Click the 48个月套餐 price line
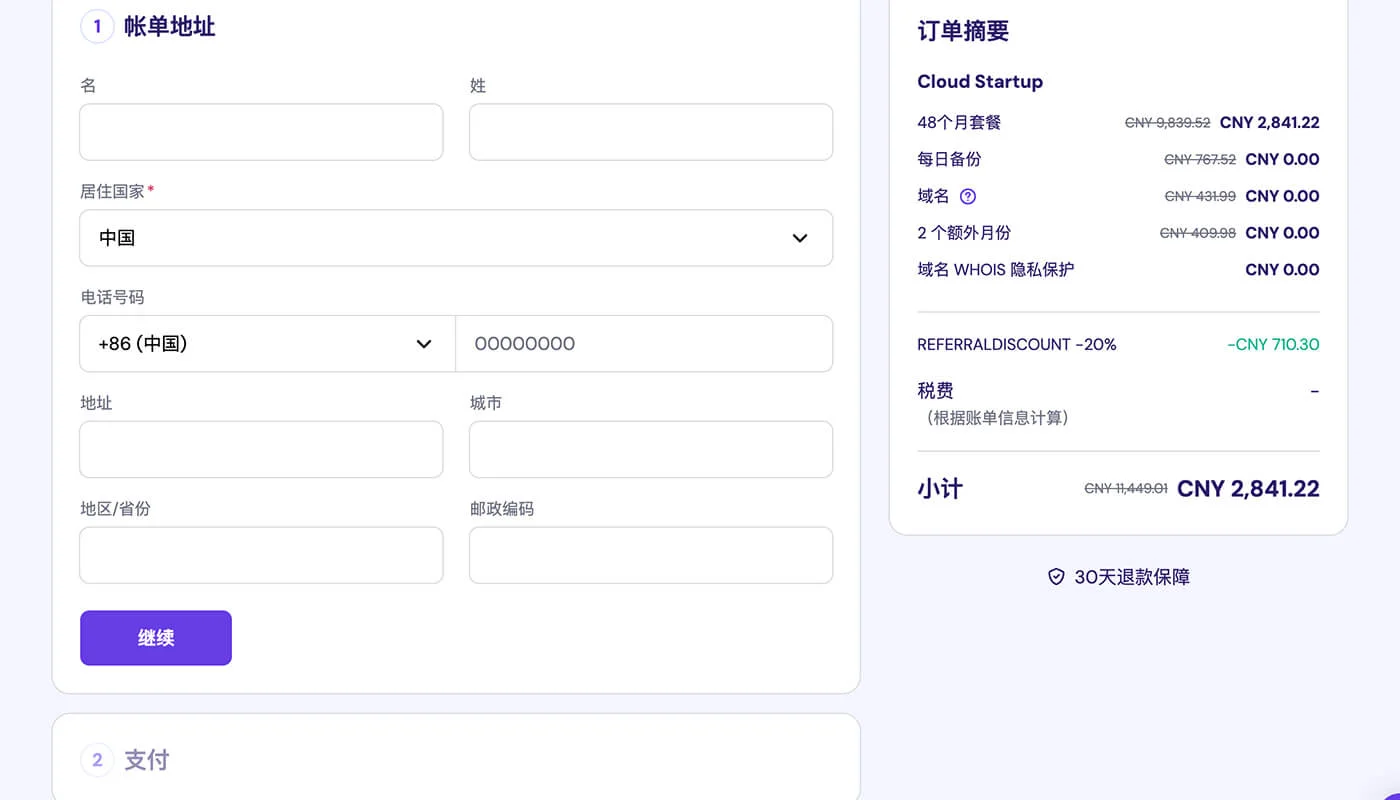This screenshot has height=800, width=1400. 959,122
